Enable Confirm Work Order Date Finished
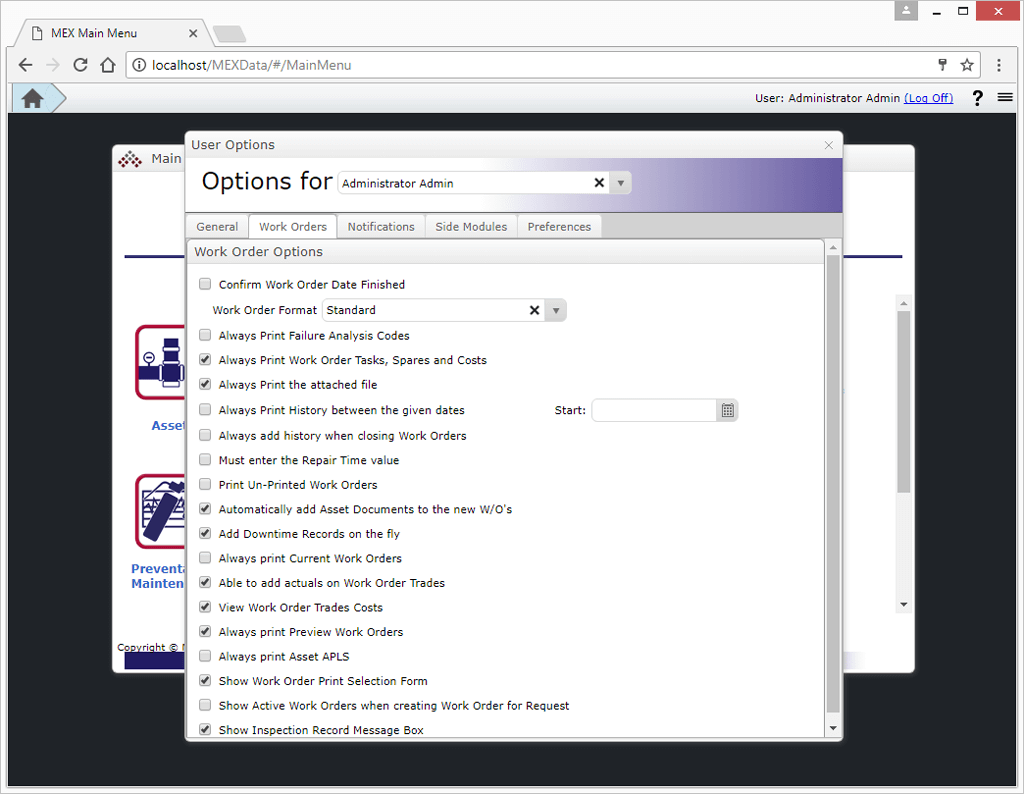This screenshot has height=794, width=1024. pos(205,284)
